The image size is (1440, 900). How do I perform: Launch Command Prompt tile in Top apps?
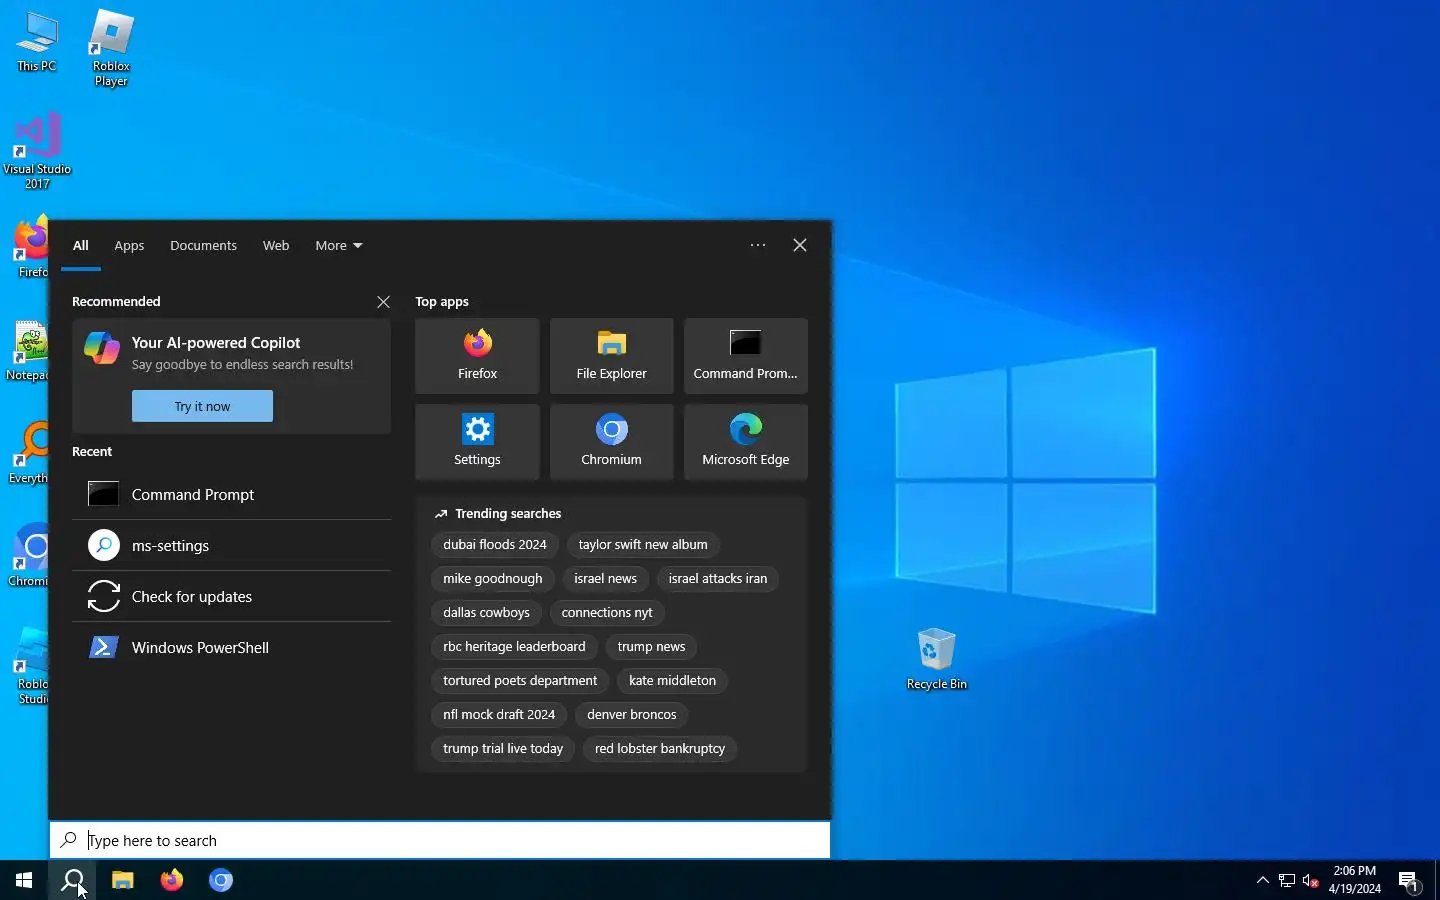pos(745,356)
